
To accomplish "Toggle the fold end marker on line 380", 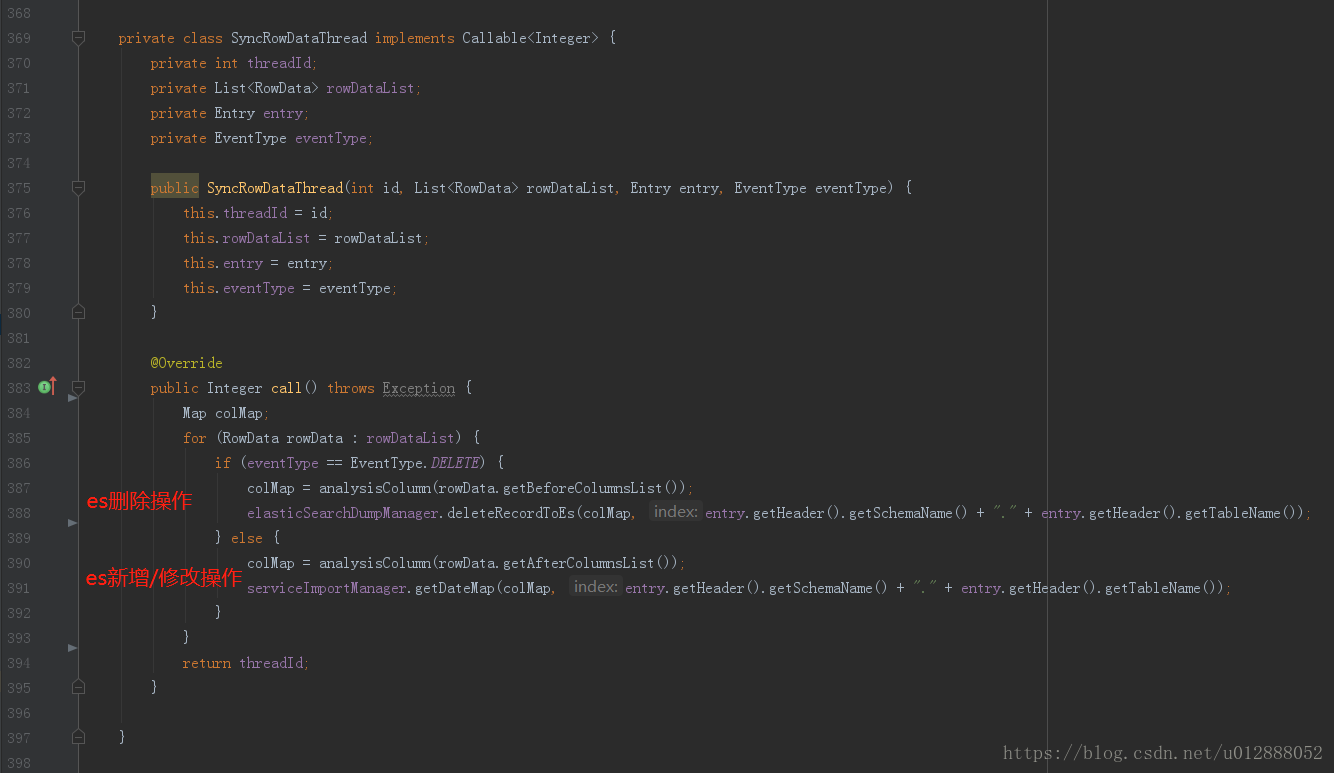I will 78,312.
